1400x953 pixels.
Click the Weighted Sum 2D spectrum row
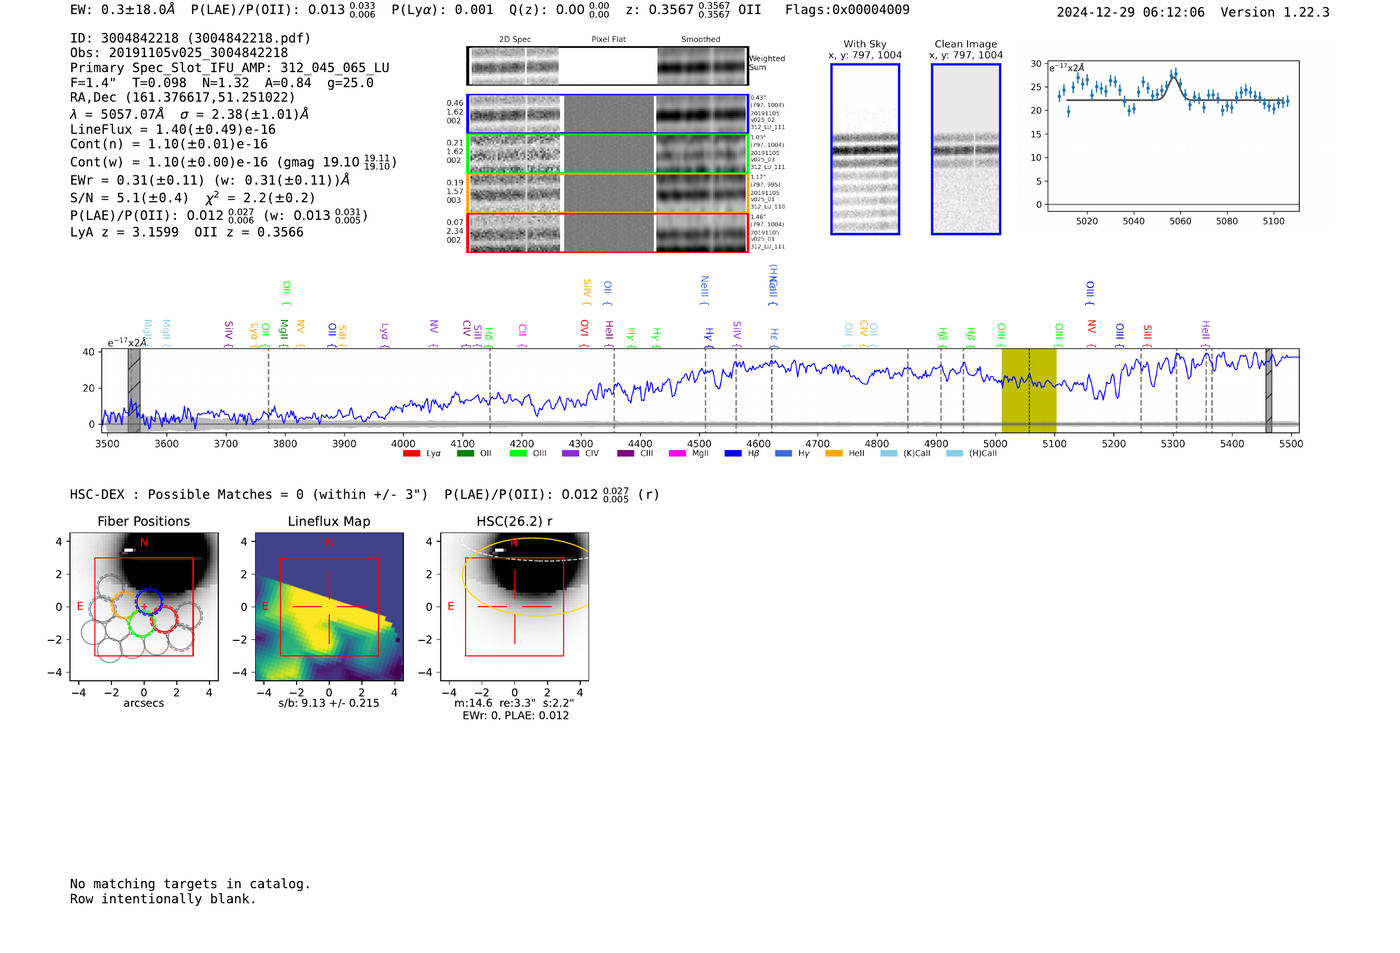[607, 66]
